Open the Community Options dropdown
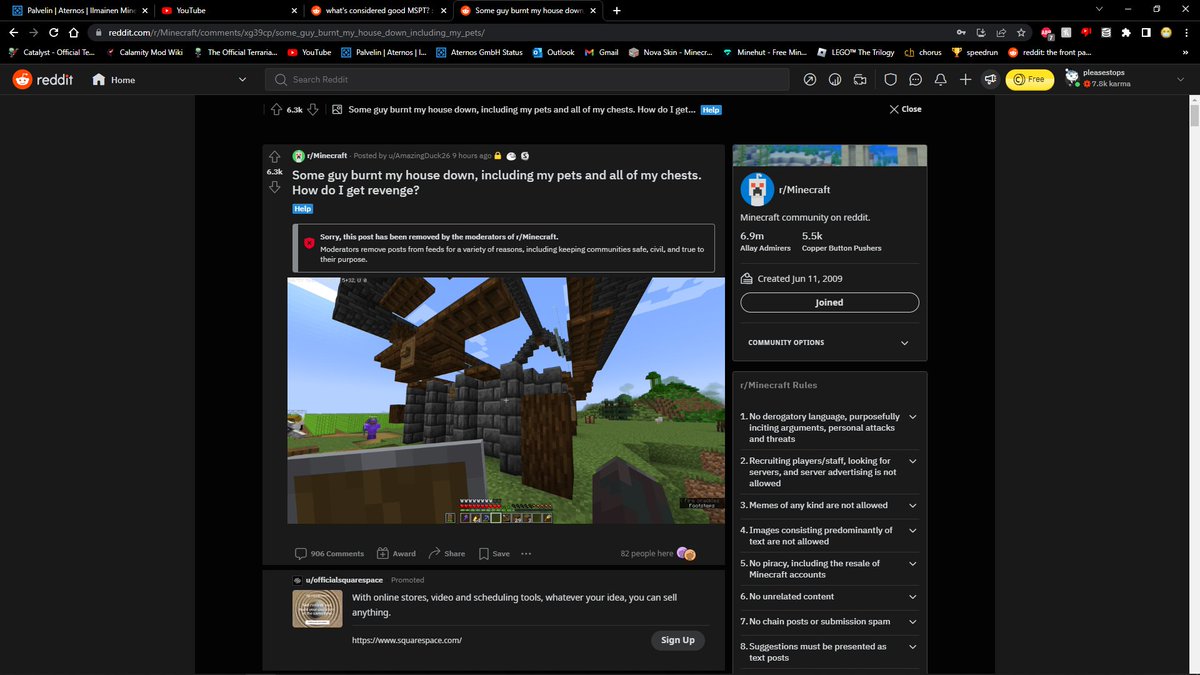 click(829, 342)
